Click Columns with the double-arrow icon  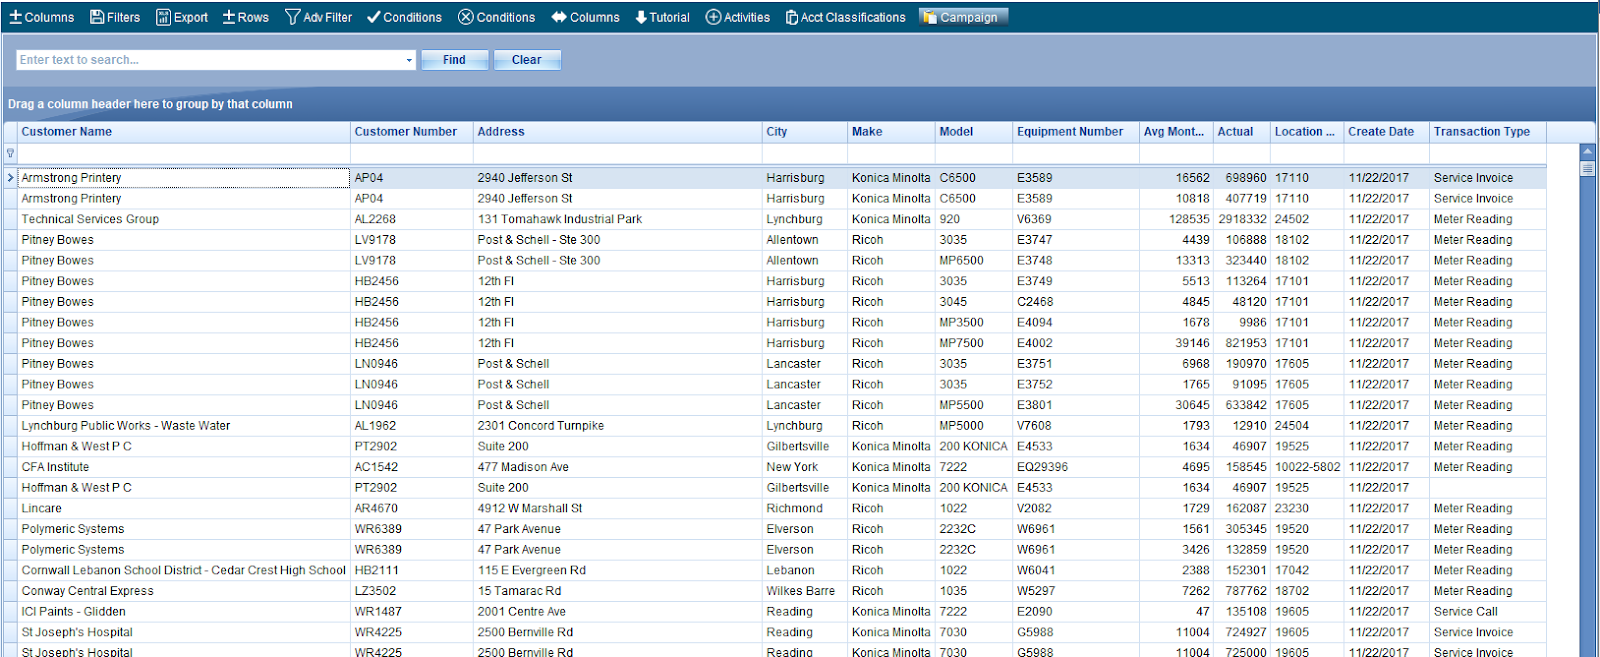tap(586, 17)
